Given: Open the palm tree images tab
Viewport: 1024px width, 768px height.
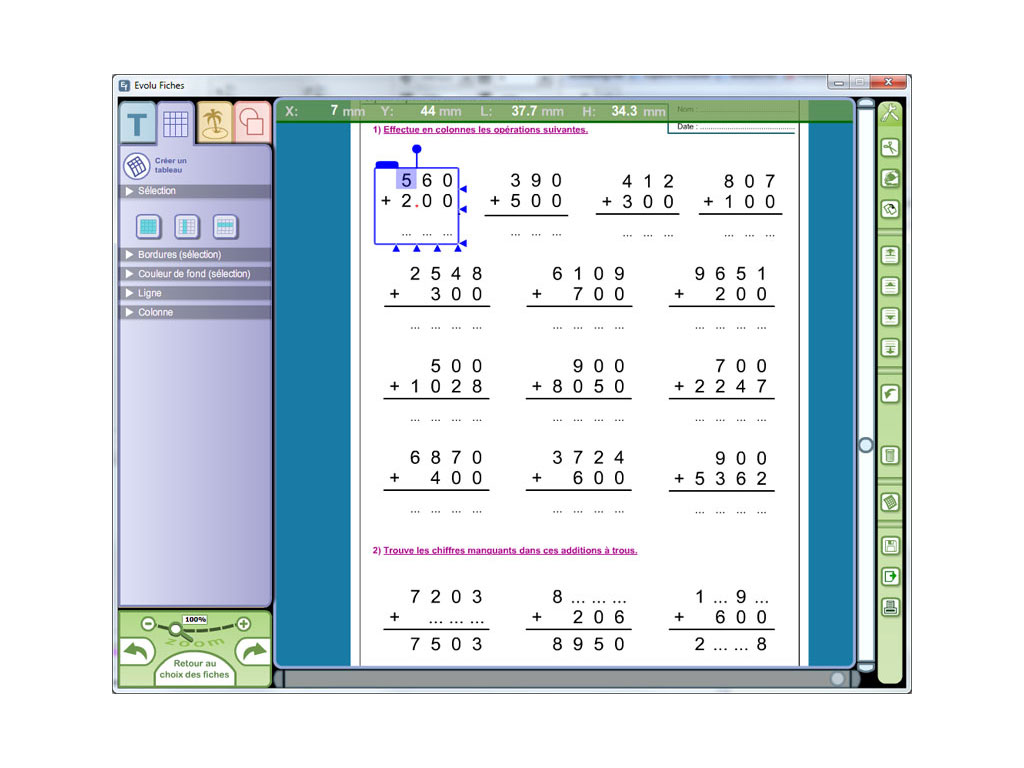Looking at the screenshot, I should coord(213,122).
